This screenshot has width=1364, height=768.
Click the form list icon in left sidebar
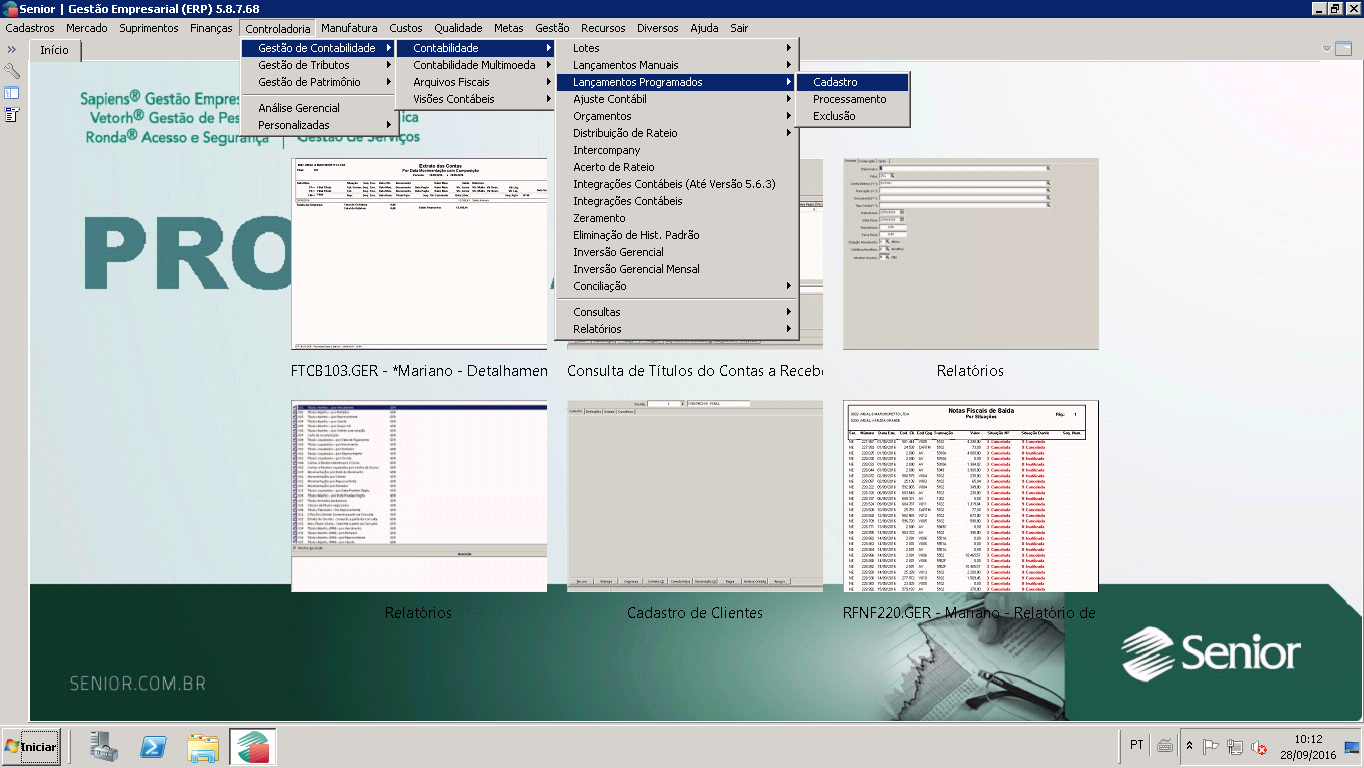(12, 115)
